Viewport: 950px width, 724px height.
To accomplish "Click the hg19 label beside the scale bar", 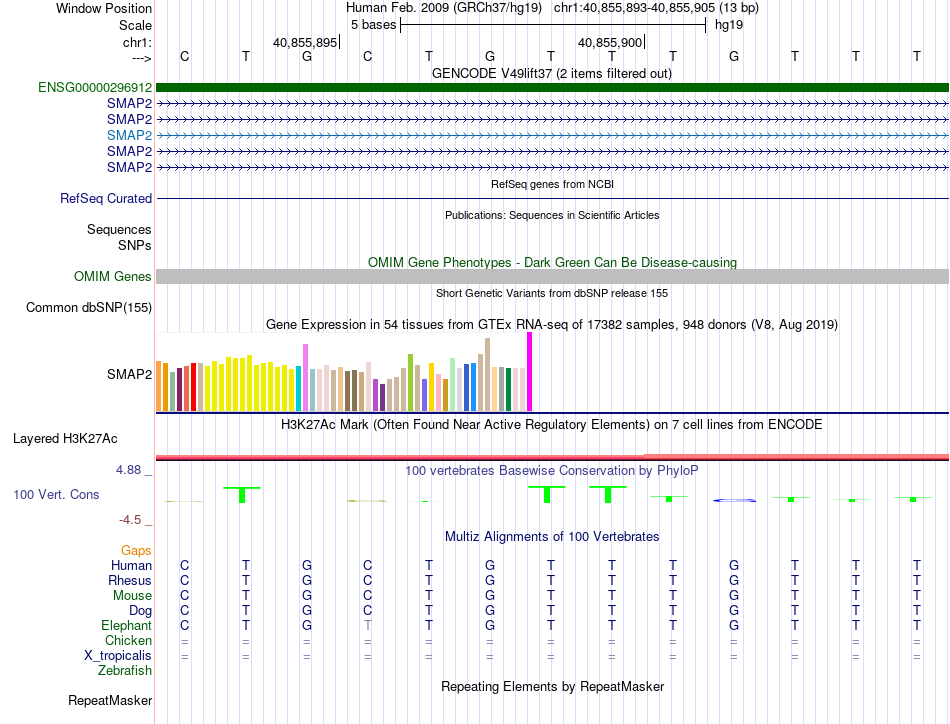I will tap(729, 25).
